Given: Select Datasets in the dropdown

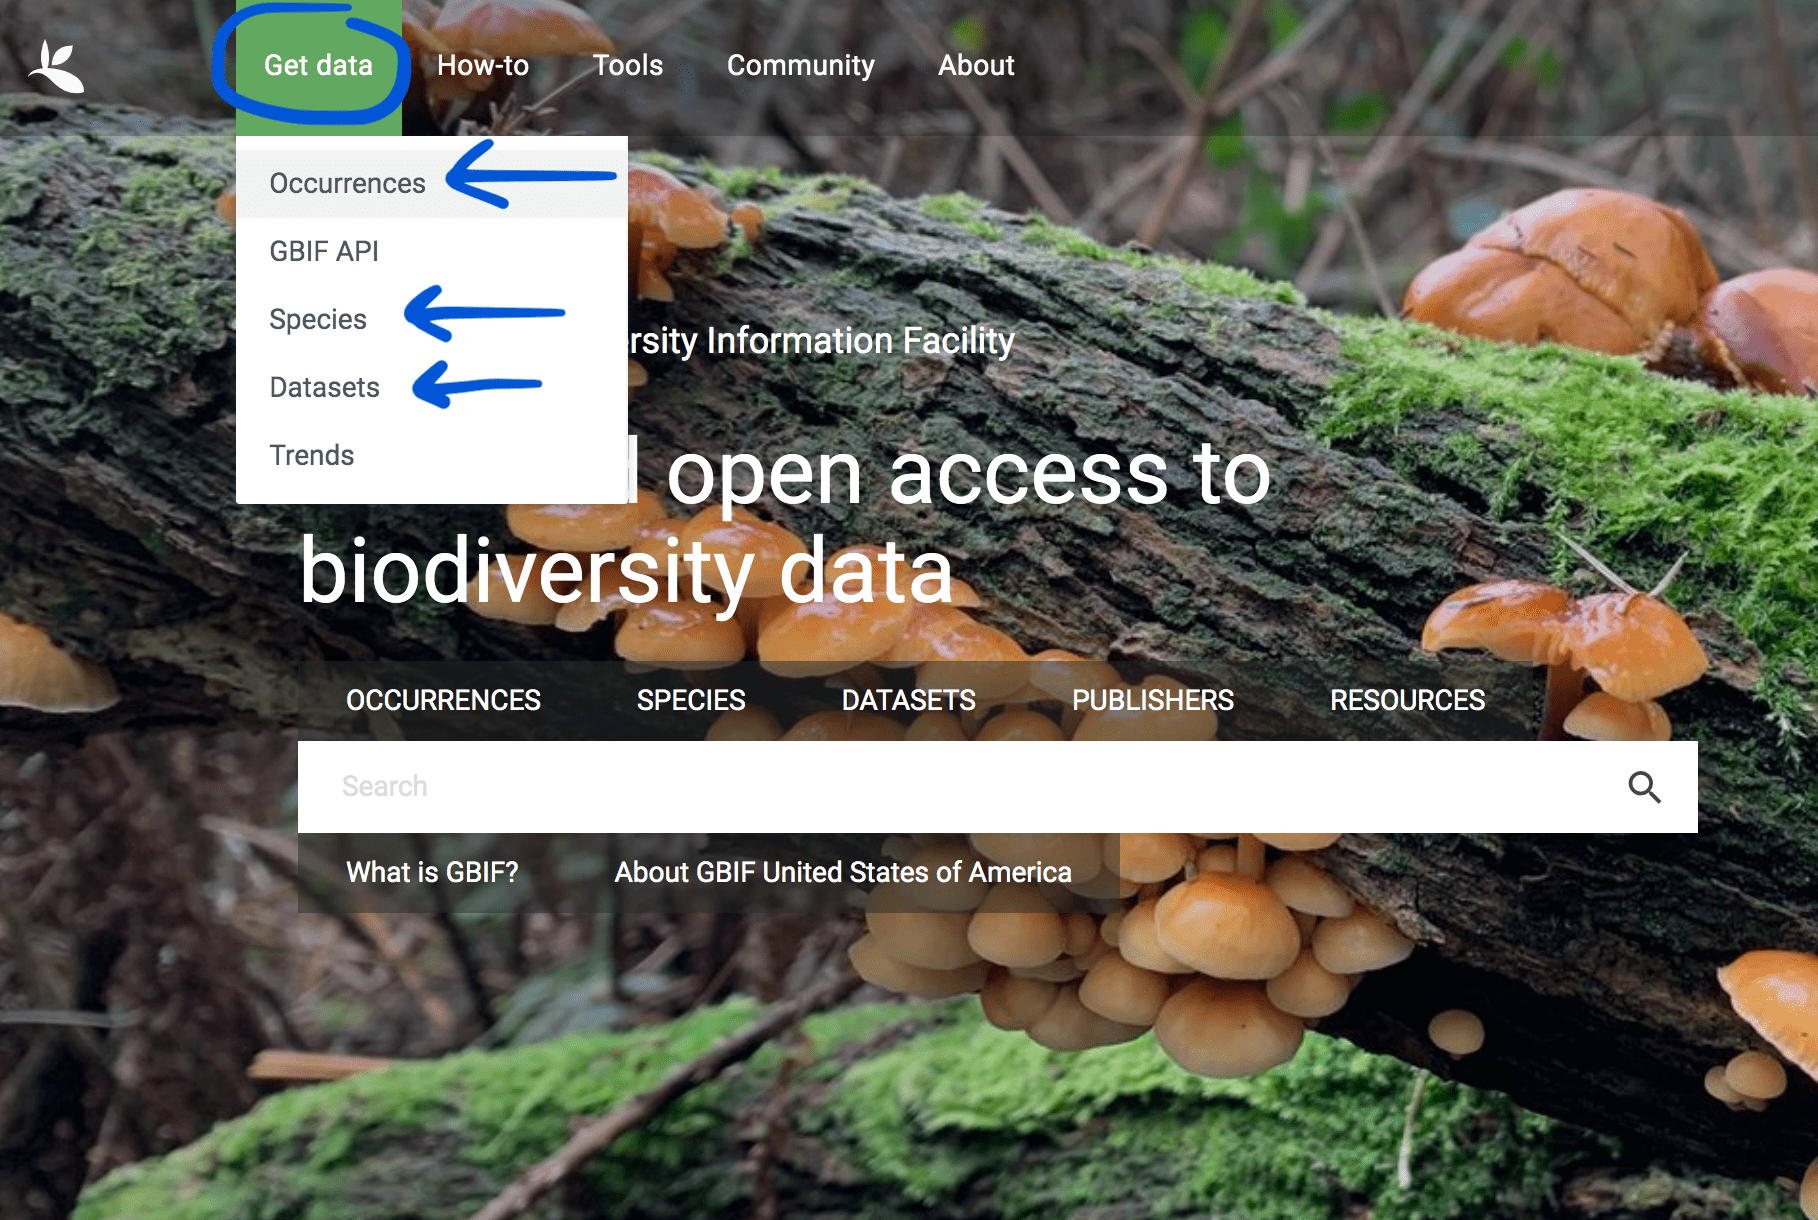Looking at the screenshot, I should (x=323, y=387).
